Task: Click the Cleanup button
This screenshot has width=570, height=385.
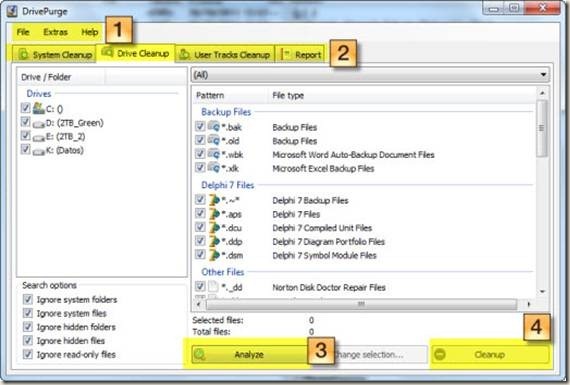Action: (x=490, y=354)
